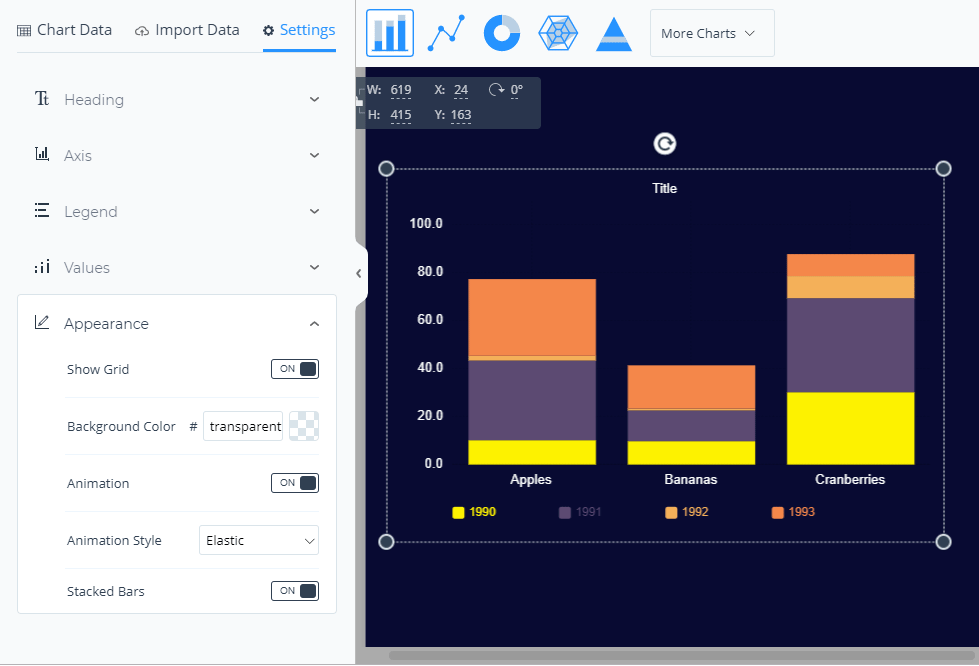Click the rotate handle above the chart
This screenshot has width=979, height=666.
coord(665,144)
